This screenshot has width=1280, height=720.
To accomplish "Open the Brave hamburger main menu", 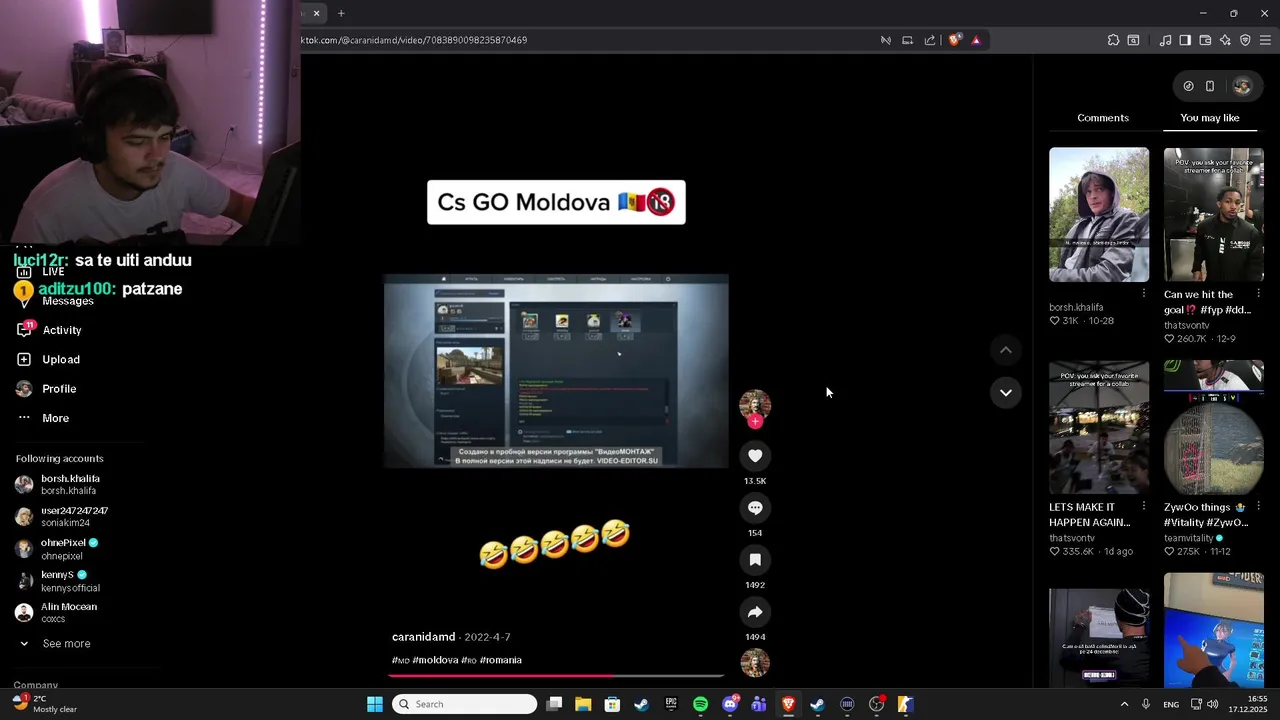I will click(x=1265, y=40).
